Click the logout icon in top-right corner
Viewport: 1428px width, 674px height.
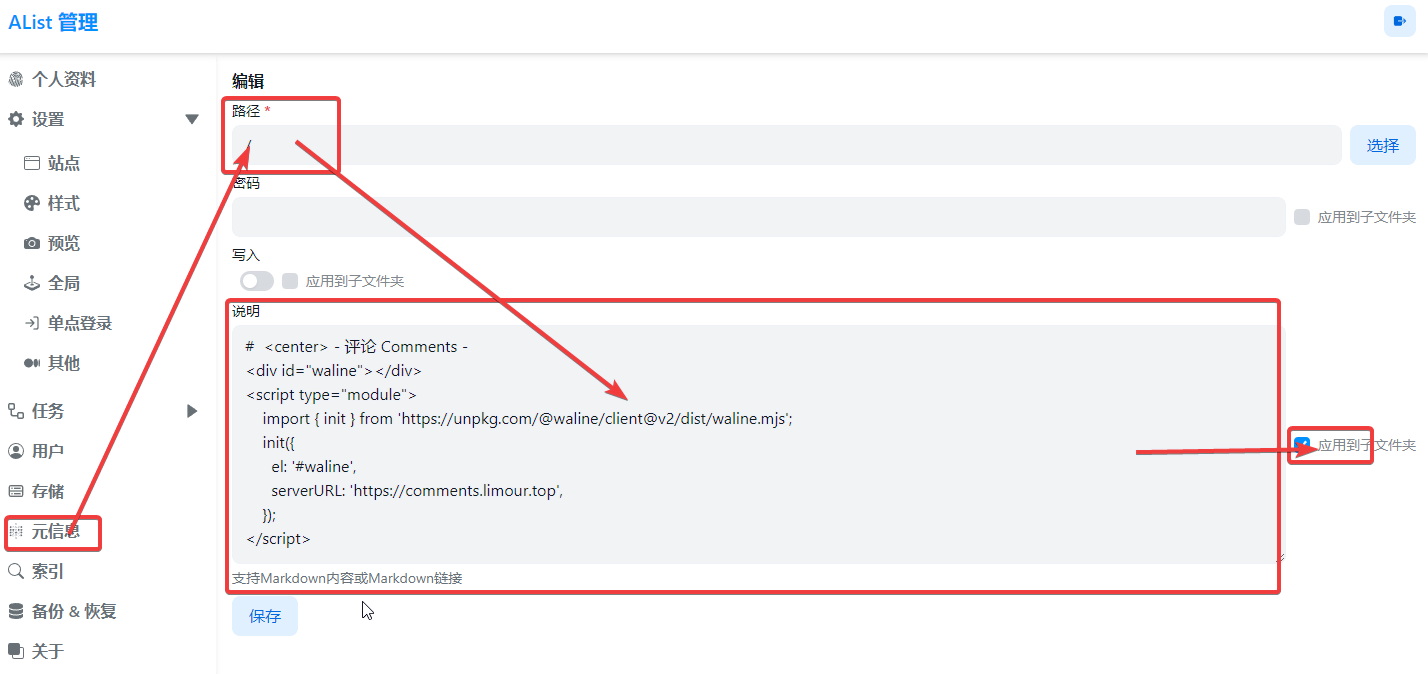click(x=1399, y=21)
